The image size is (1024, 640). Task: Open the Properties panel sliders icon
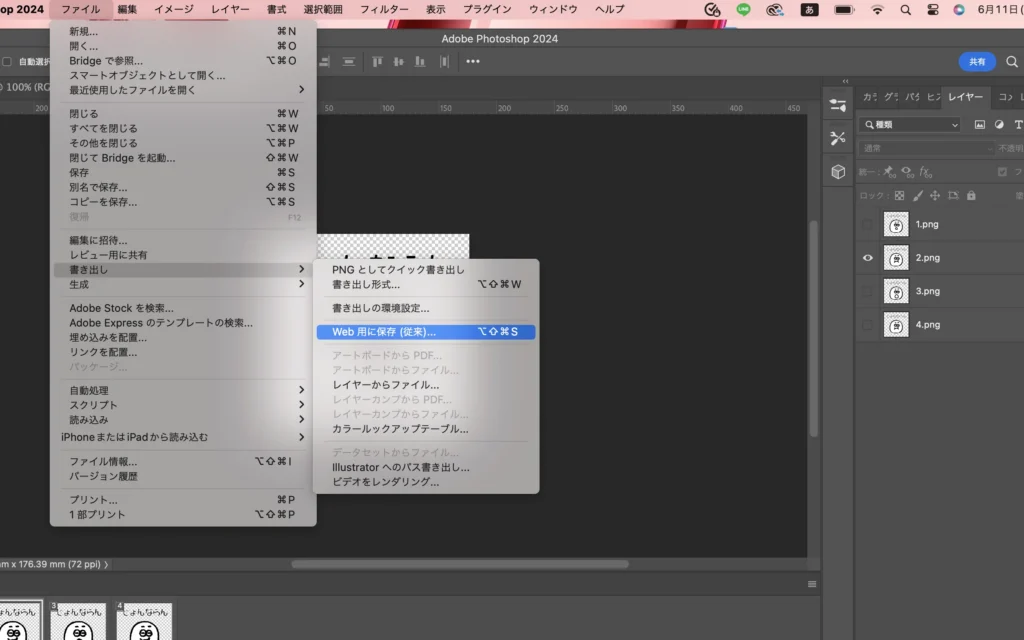click(838, 104)
